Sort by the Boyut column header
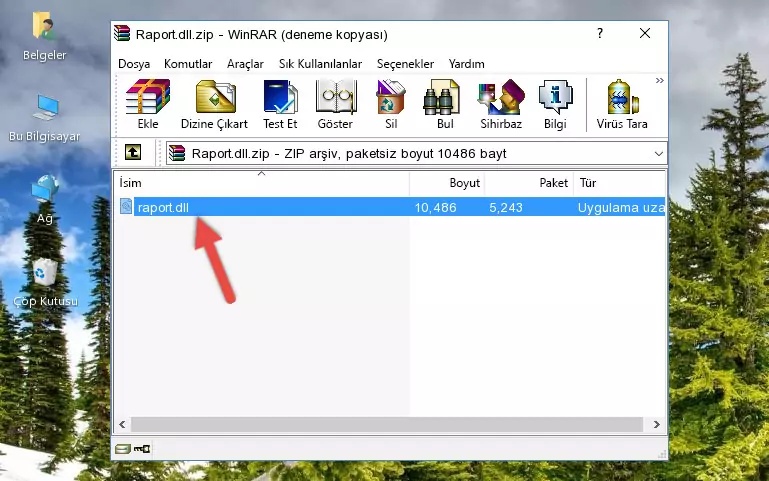Viewport: 769px width, 481px height. [x=447, y=182]
